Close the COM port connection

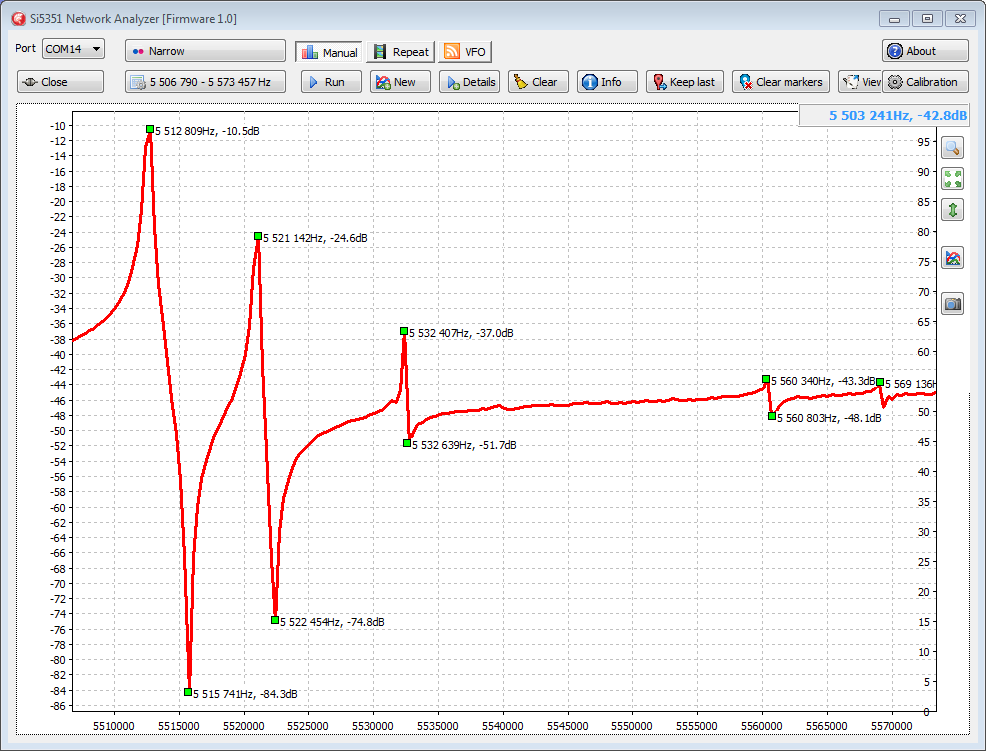click(x=60, y=82)
